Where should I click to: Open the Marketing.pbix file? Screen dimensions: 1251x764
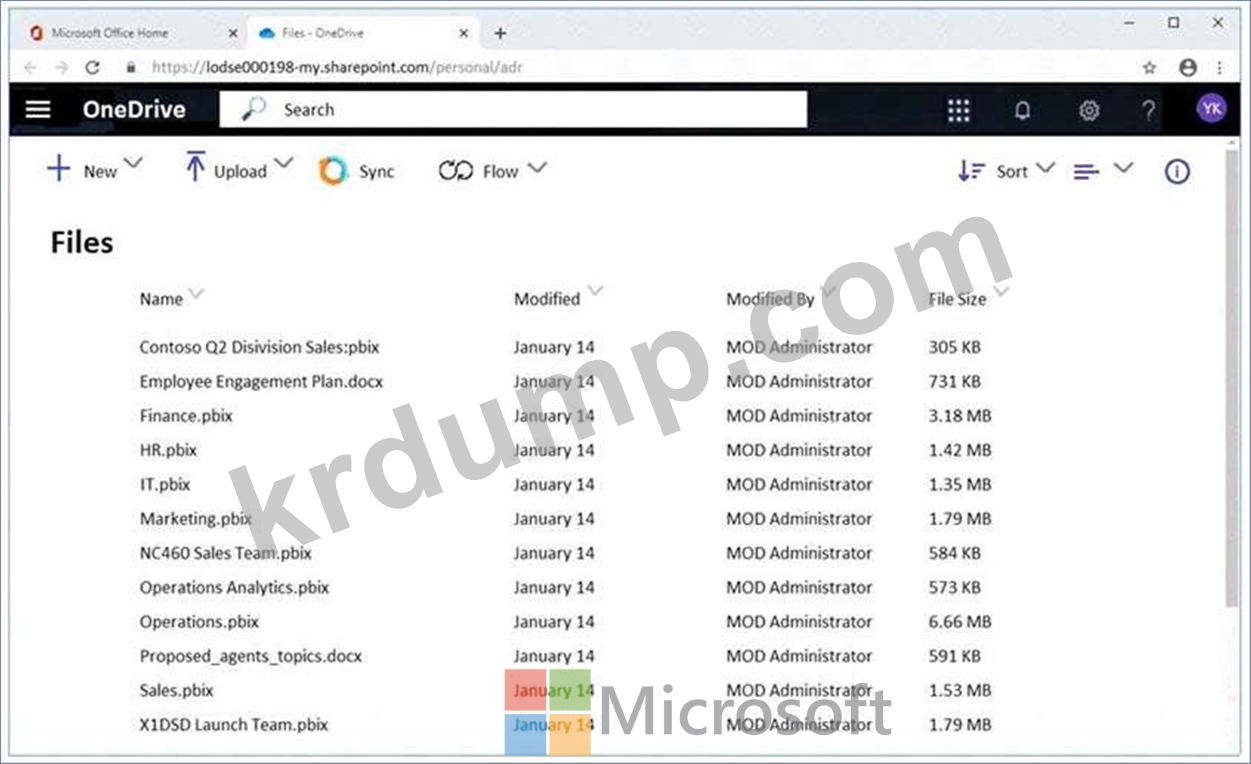[196, 518]
